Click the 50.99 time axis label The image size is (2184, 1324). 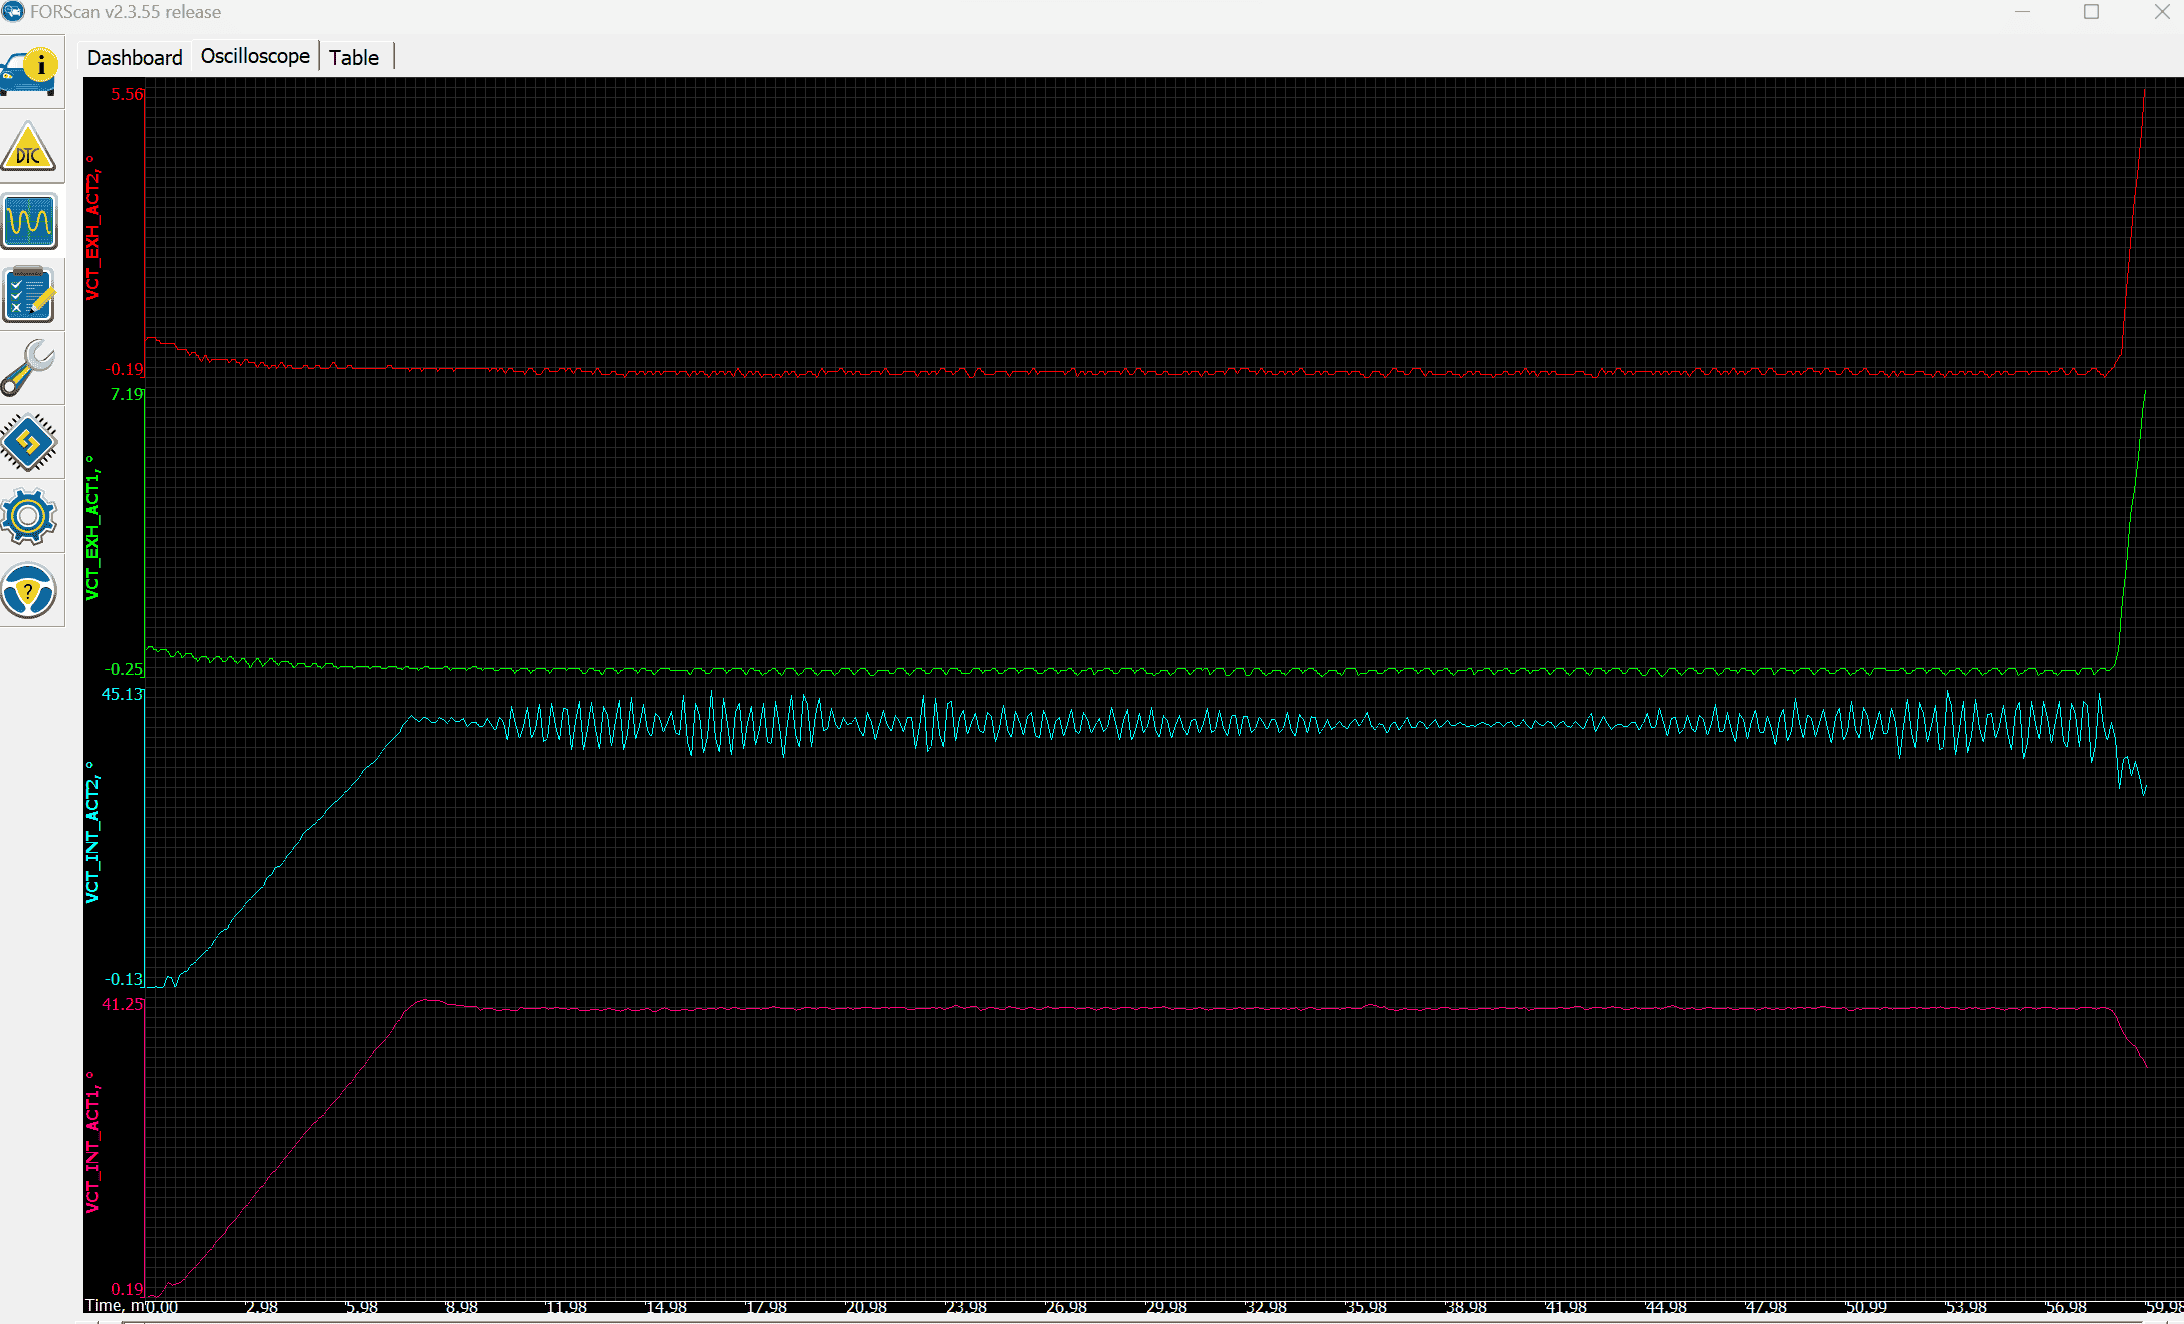coord(1866,1307)
